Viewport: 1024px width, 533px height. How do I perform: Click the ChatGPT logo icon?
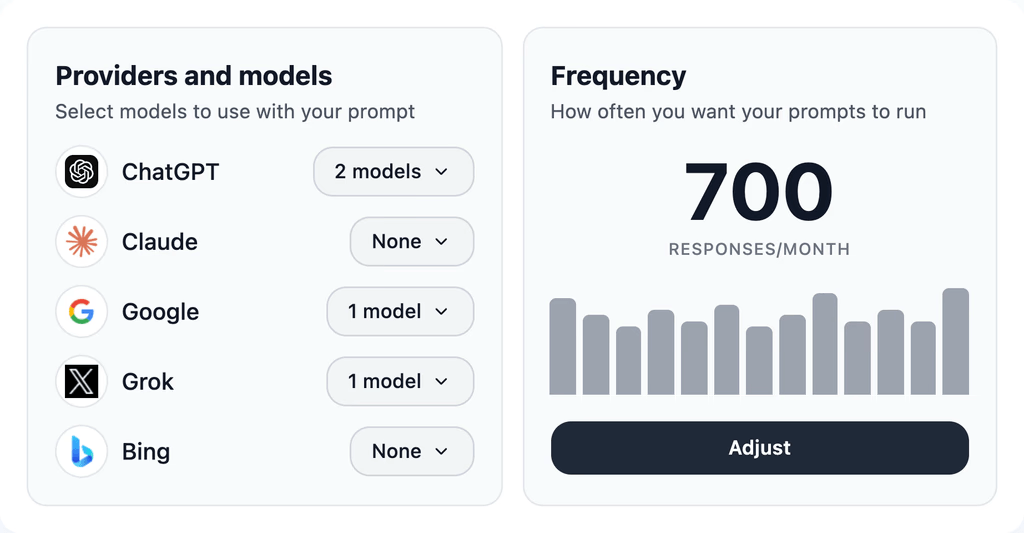[81, 172]
